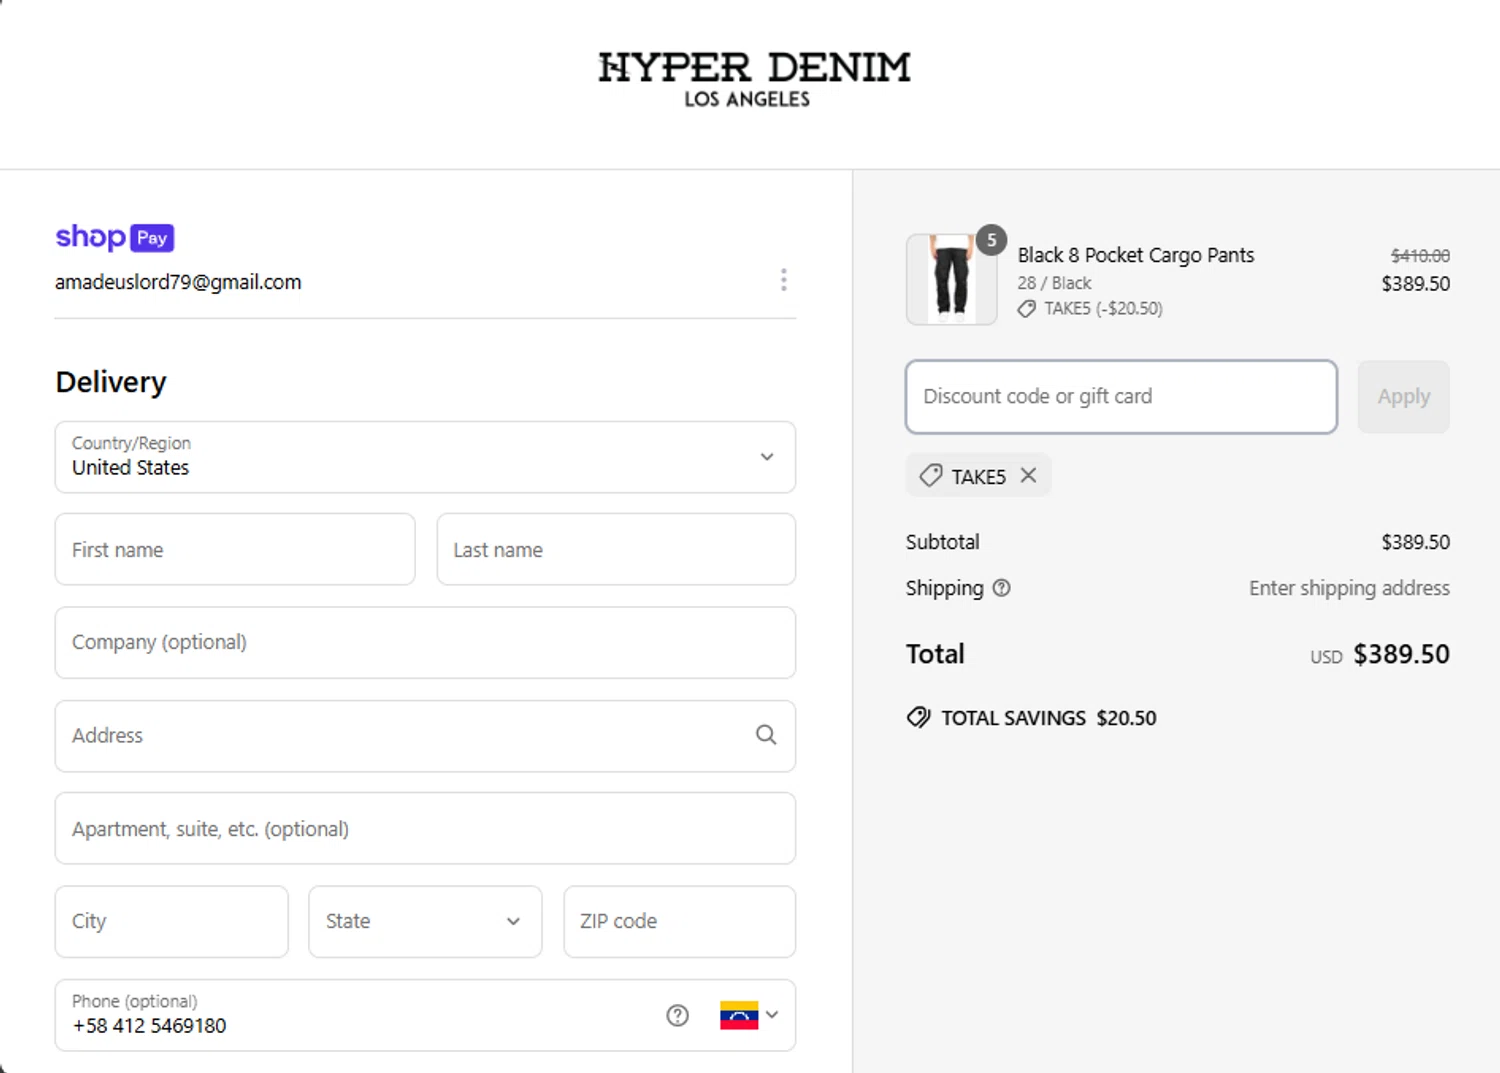The height and width of the screenshot is (1073, 1500).
Task: Open the cargo pants product thumbnail
Action: click(951, 279)
